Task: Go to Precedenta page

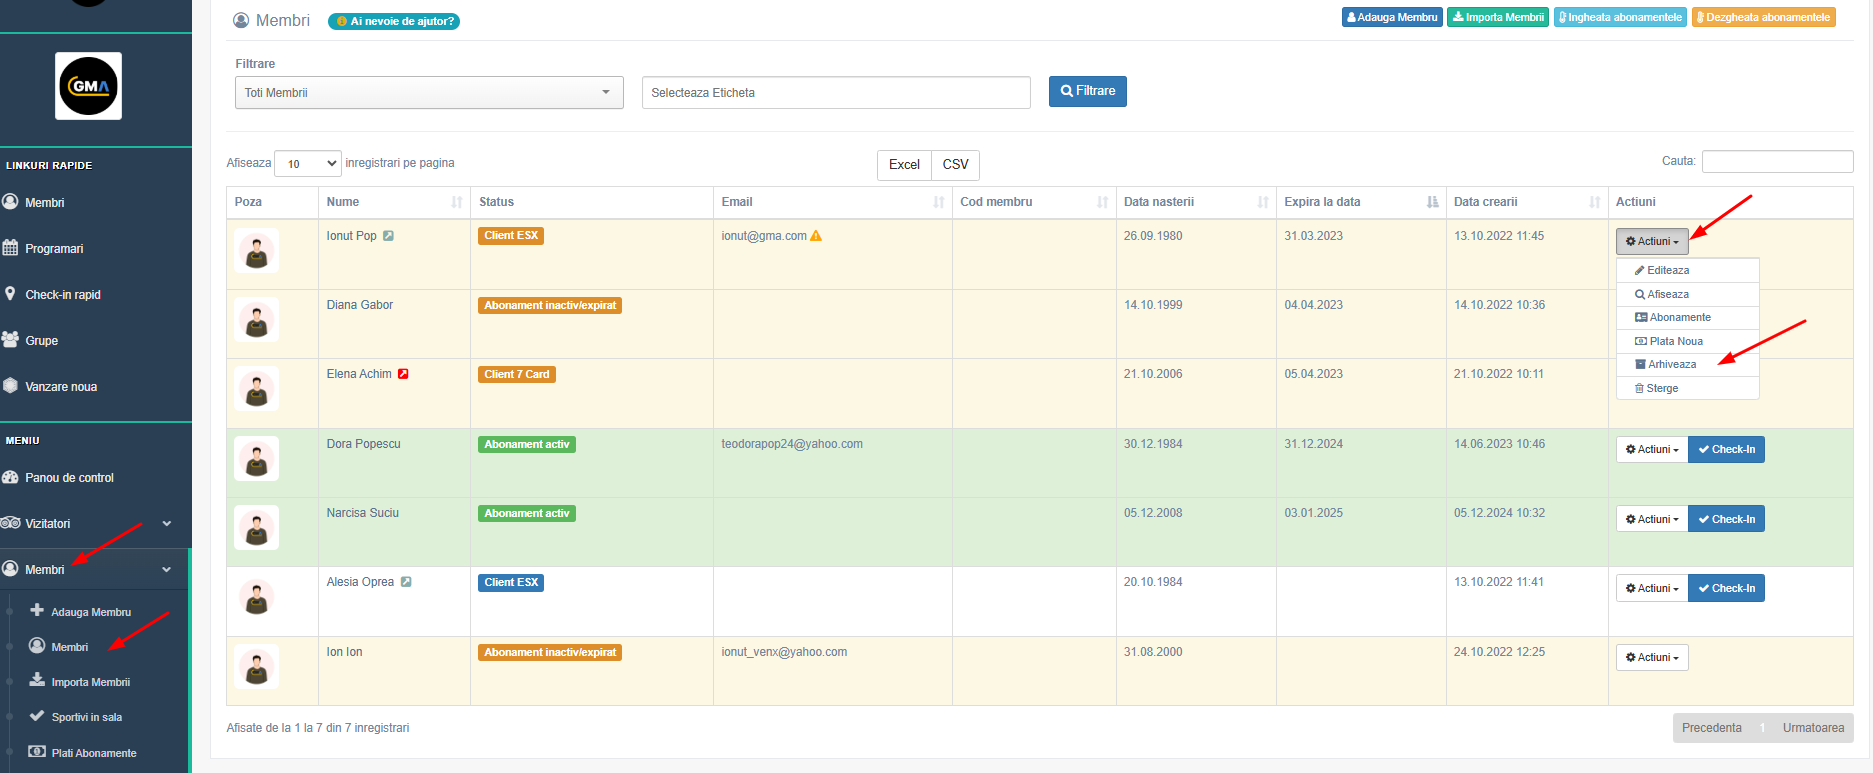Action: pos(1711,728)
